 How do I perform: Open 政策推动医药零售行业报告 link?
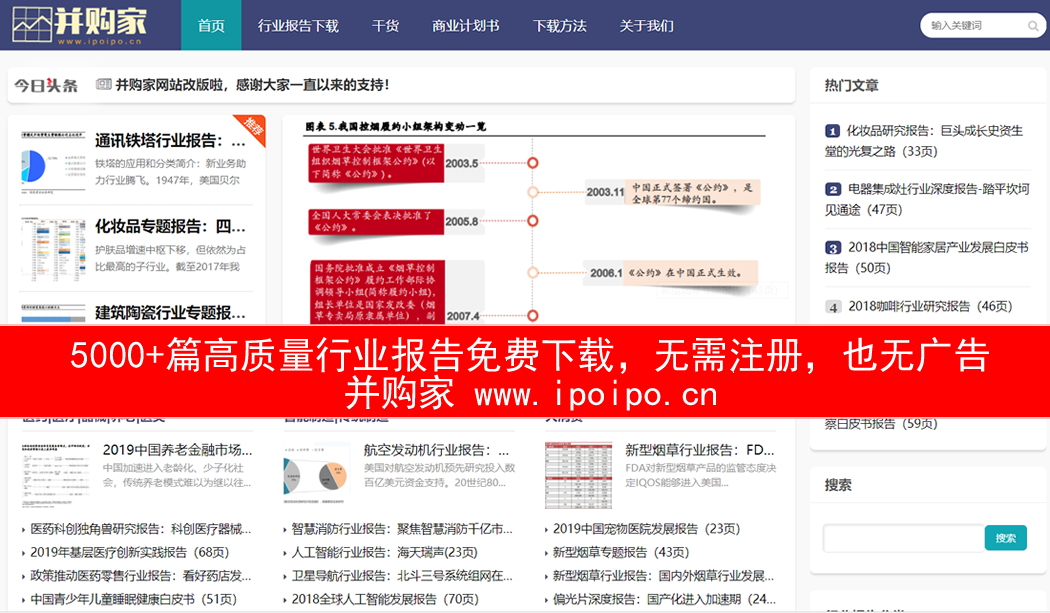141,575
